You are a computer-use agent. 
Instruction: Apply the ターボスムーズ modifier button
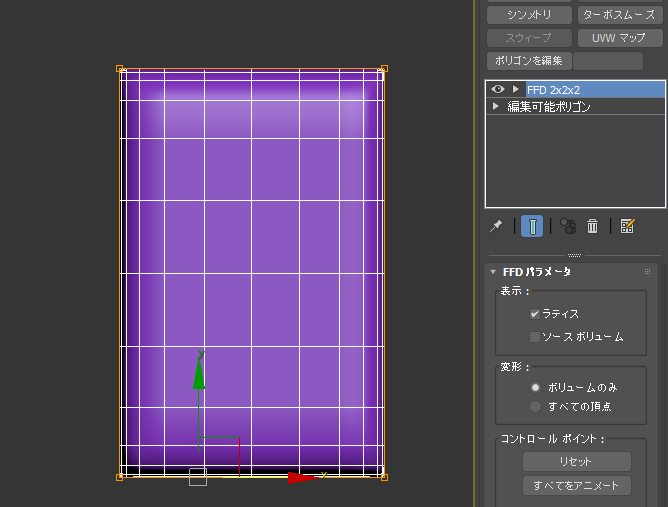[x=620, y=15]
